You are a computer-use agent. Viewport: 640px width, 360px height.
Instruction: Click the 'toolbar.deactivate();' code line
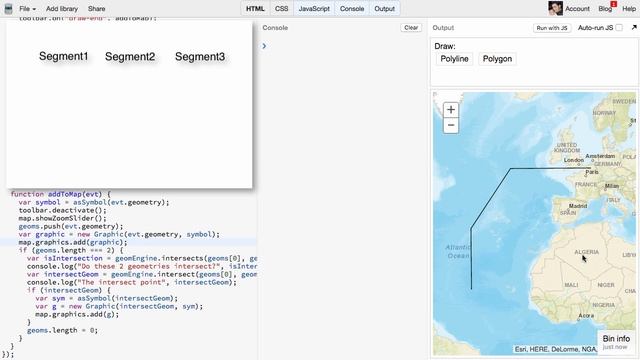click(x=62, y=210)
